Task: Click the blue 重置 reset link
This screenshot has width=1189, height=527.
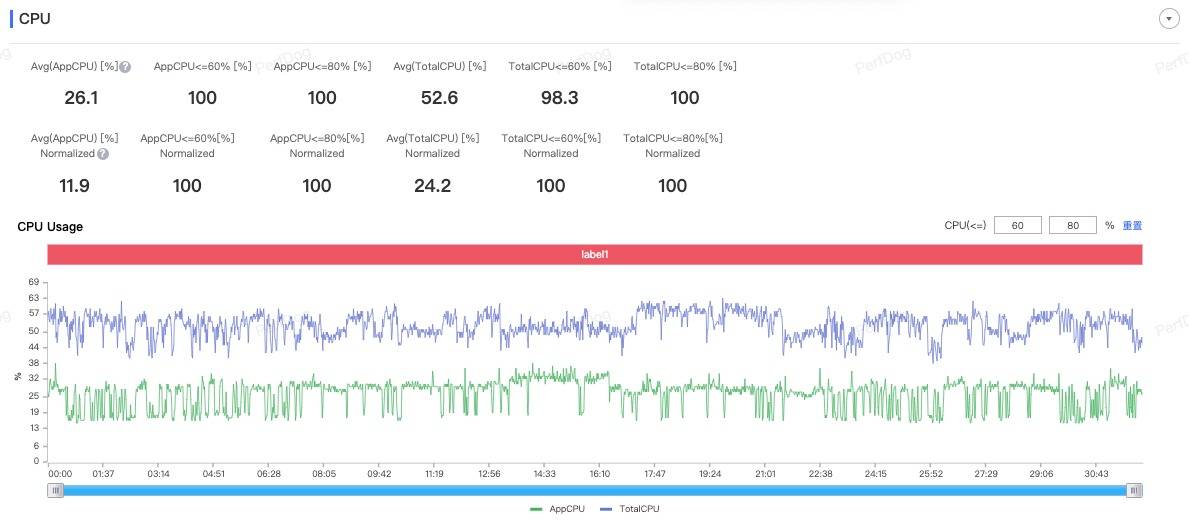Action: (1132, 226)
